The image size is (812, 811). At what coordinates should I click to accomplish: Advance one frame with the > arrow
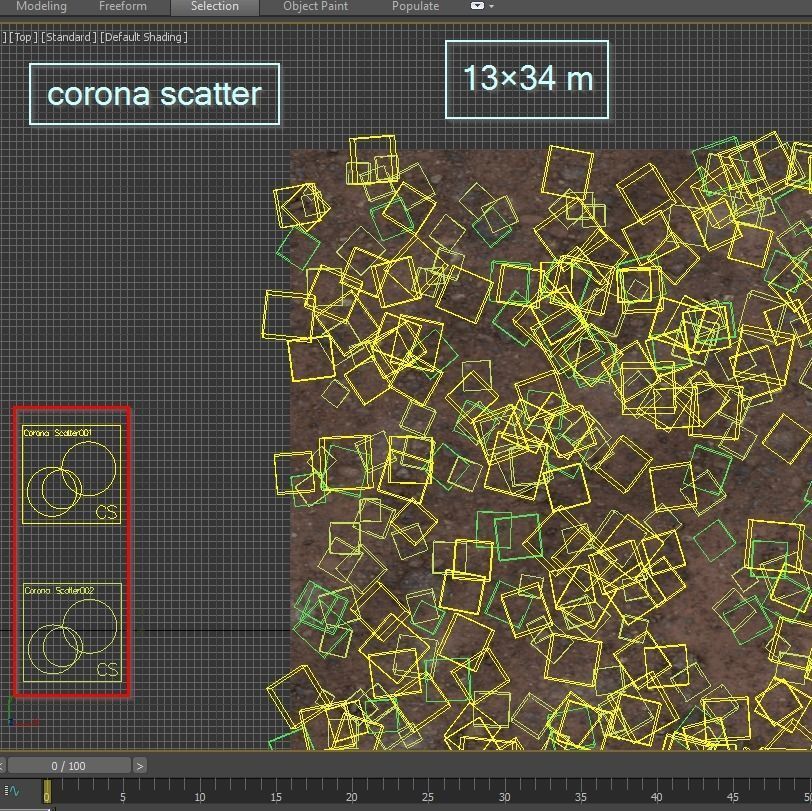coord(140,766)
